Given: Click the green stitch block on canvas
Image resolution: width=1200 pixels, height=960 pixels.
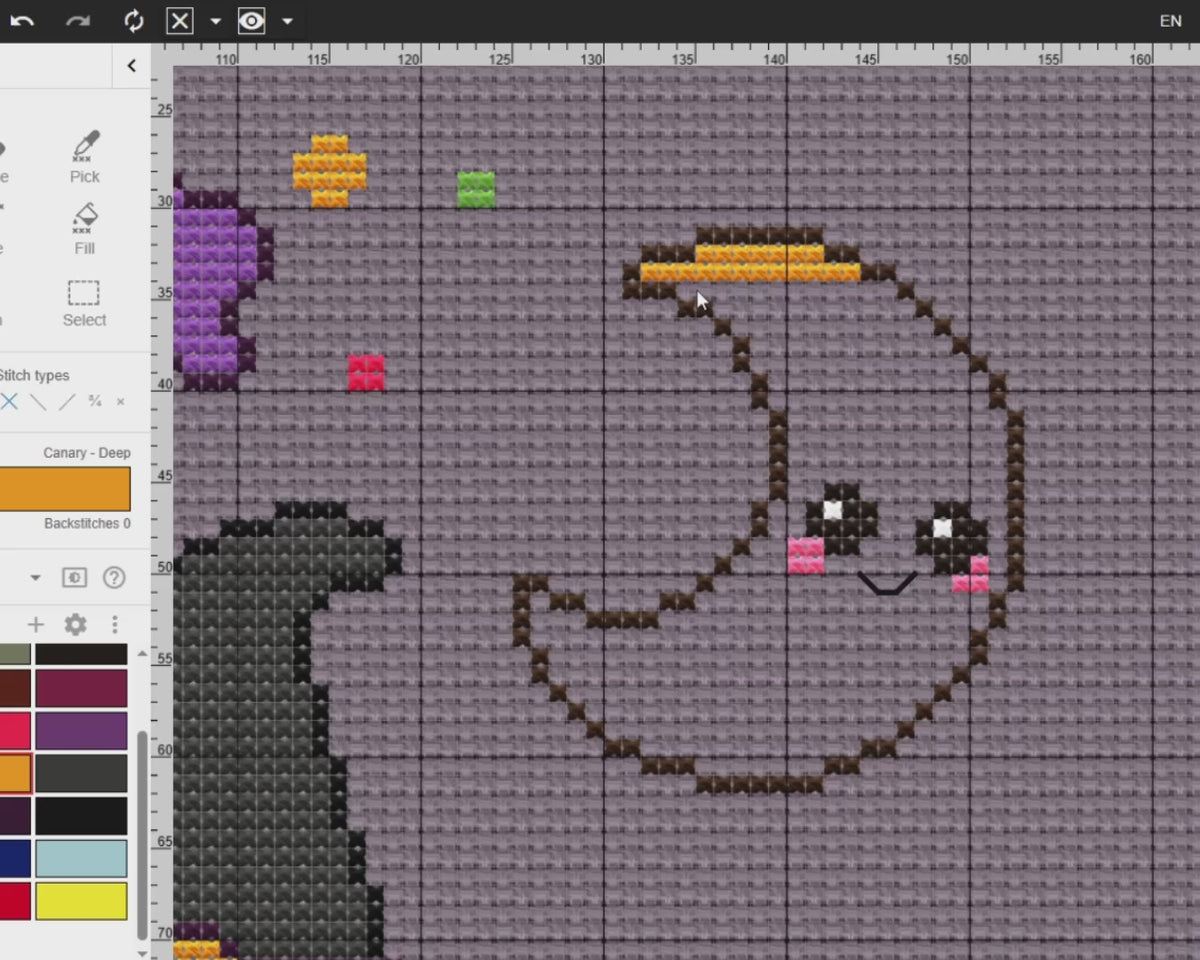Looking at the screenshot, I should (476, 190).
